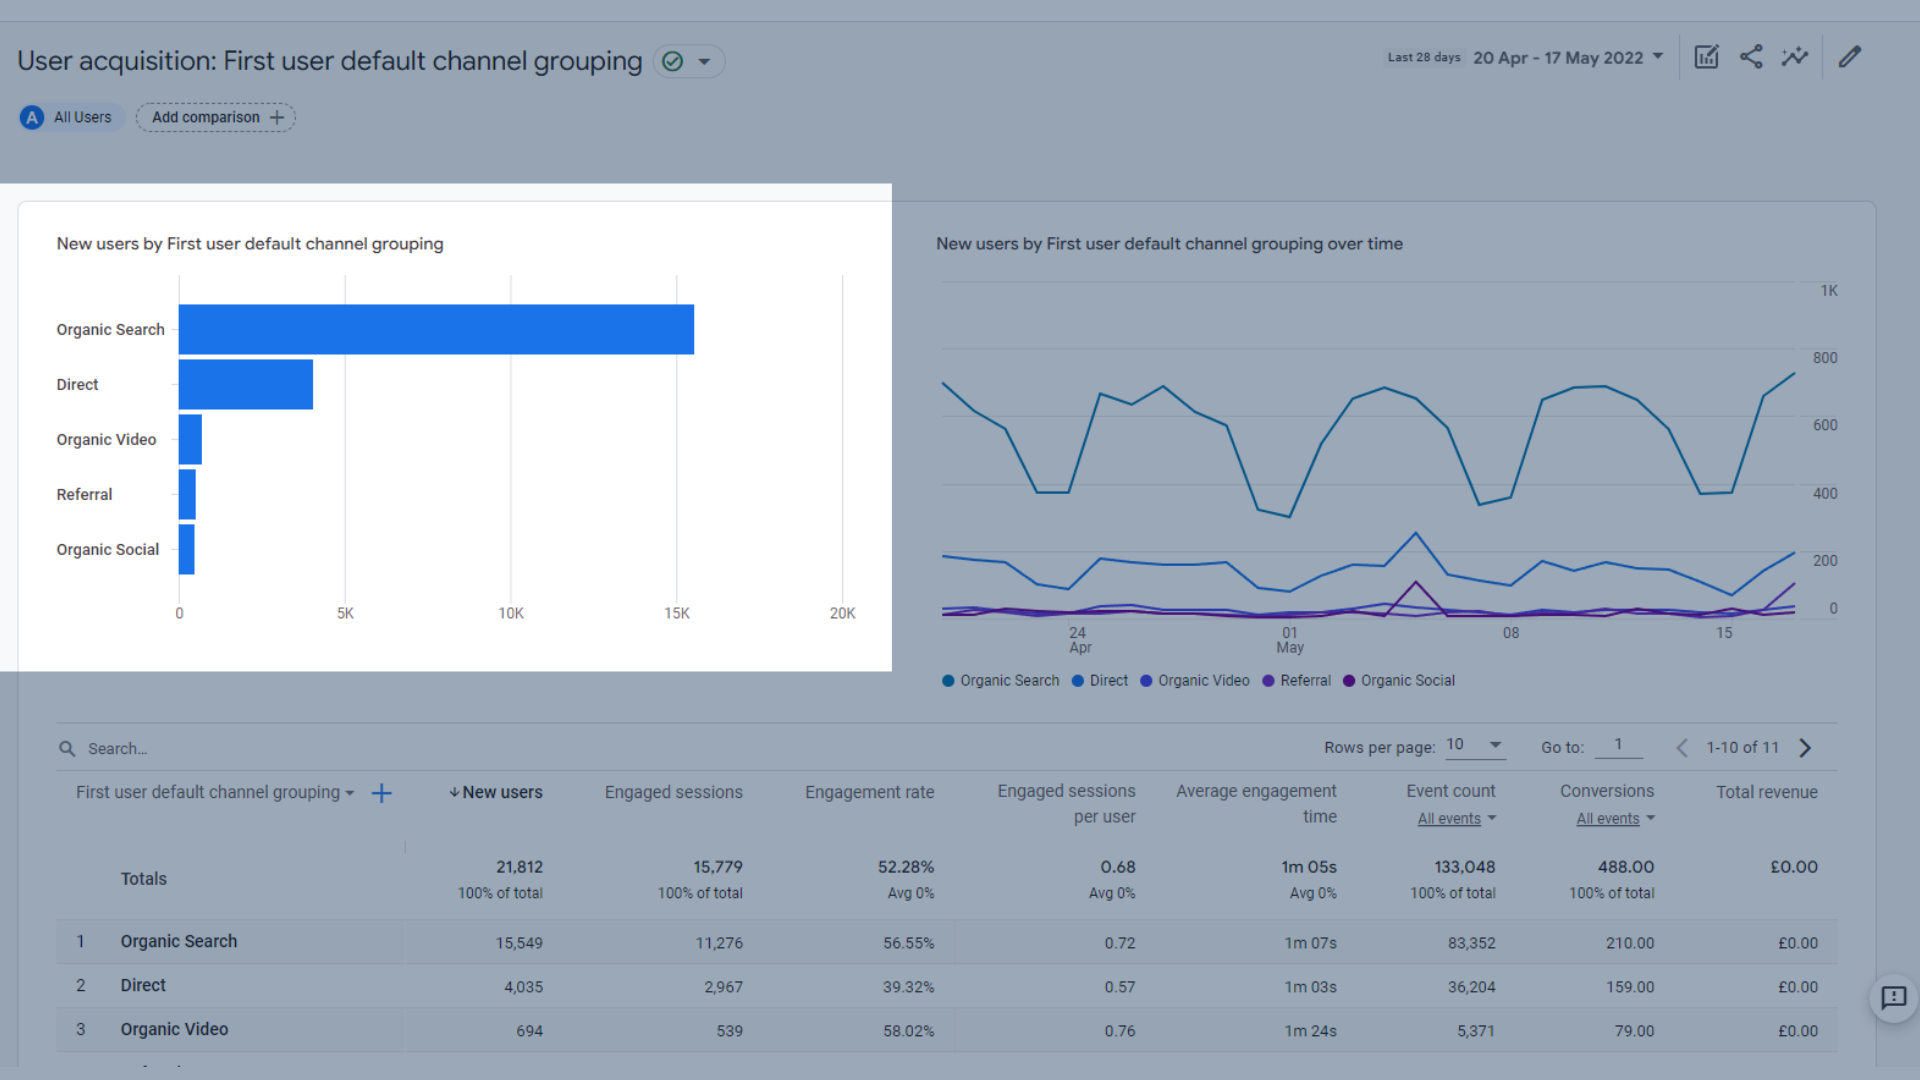Sort table by Engaged sessions column
Image resolution: width=1920 pixels, height=1080 pixels.
coord(673,792)
